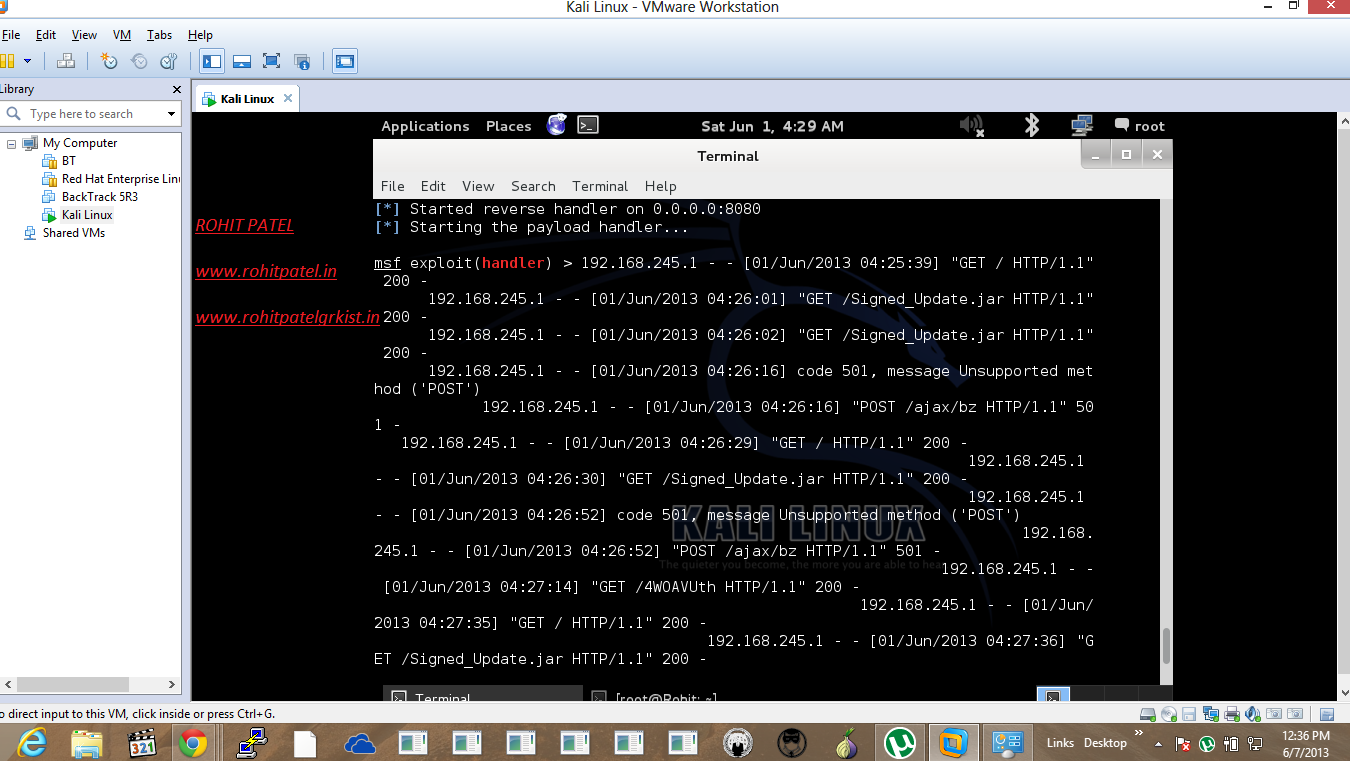Viewport: 1350px width, 761px height.
Task: Click the CD/DVD device status icon
Action: pos(1169,714)
